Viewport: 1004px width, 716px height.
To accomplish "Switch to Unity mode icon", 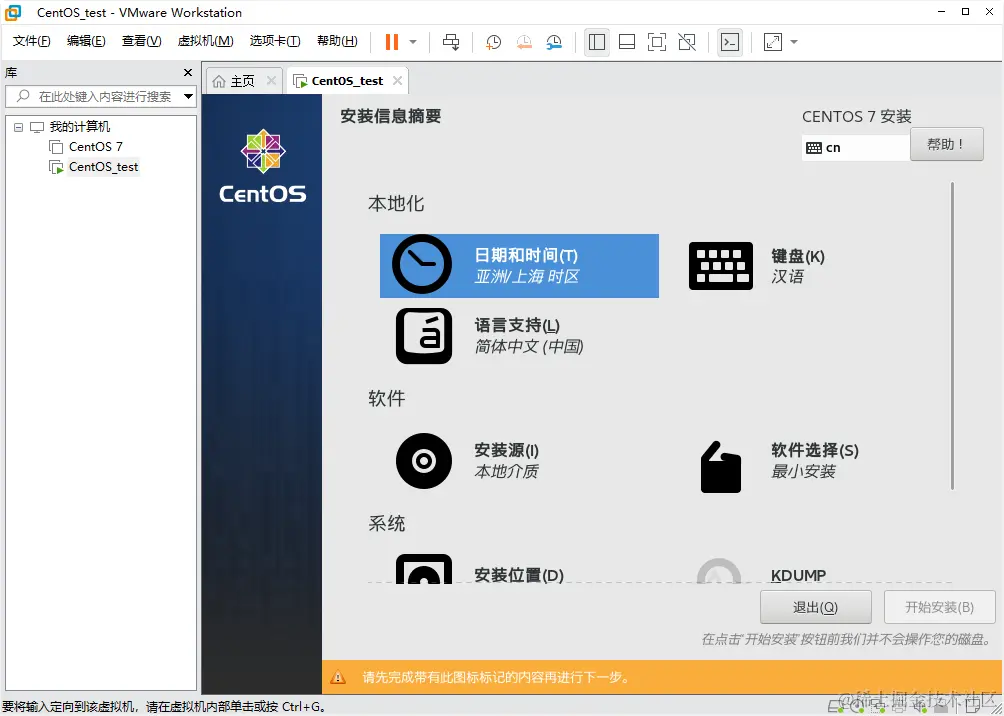I will (x=688, y=42).
